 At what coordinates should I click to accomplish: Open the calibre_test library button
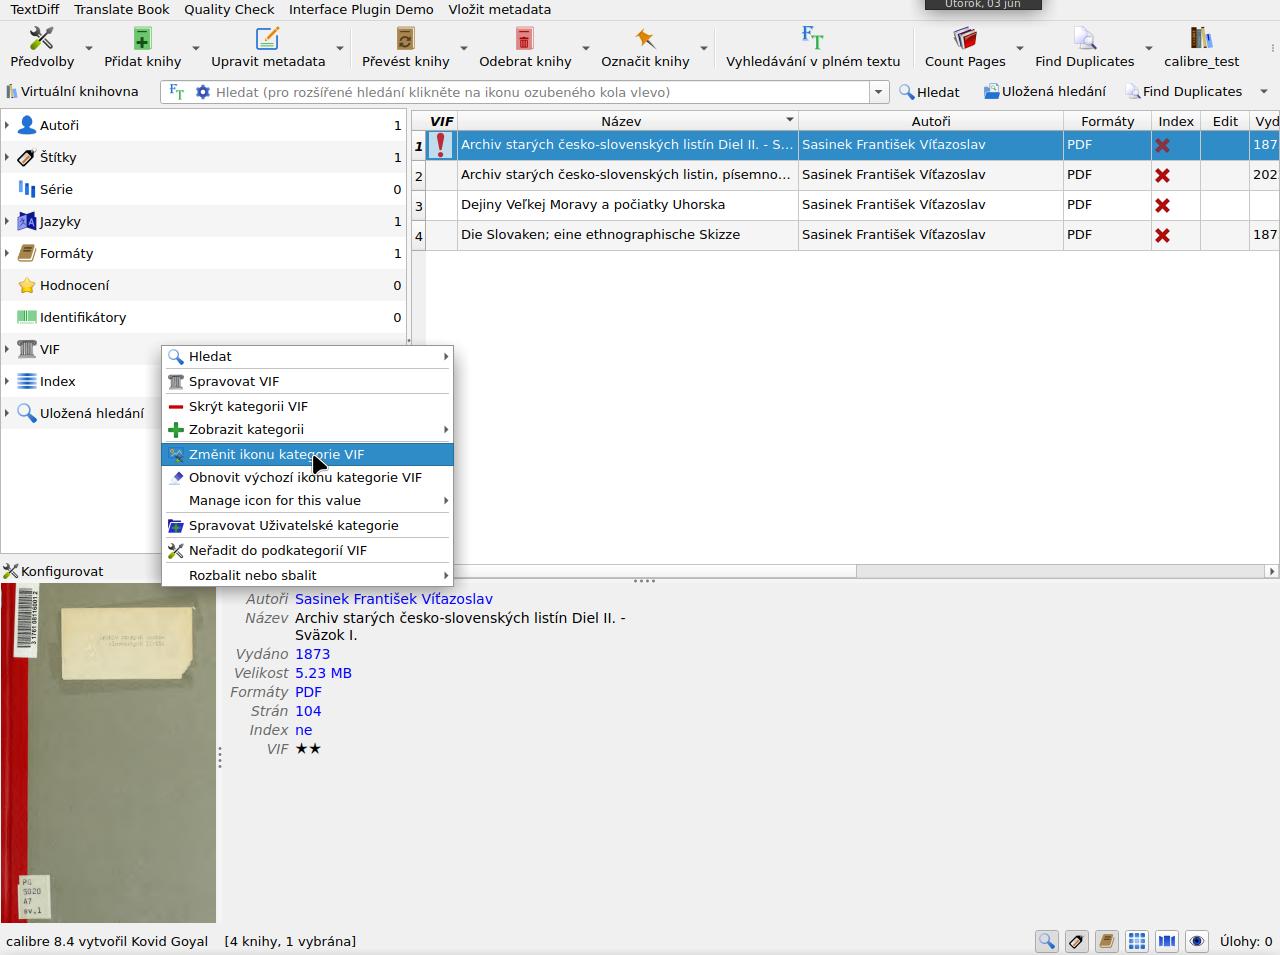click(1201, 47)
